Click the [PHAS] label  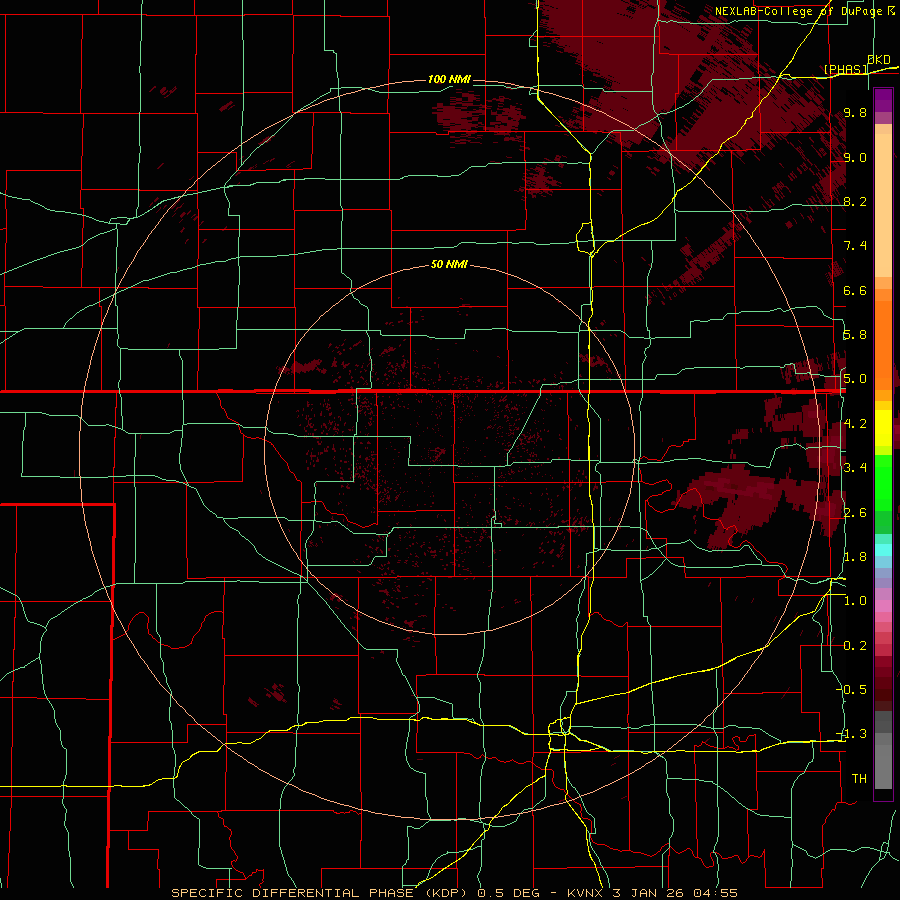click(846, 70)
